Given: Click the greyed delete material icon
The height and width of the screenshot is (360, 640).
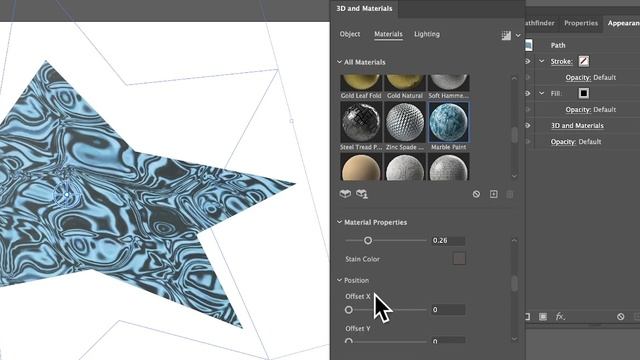Looking at the screenshot, I should [x=510, y=194].
